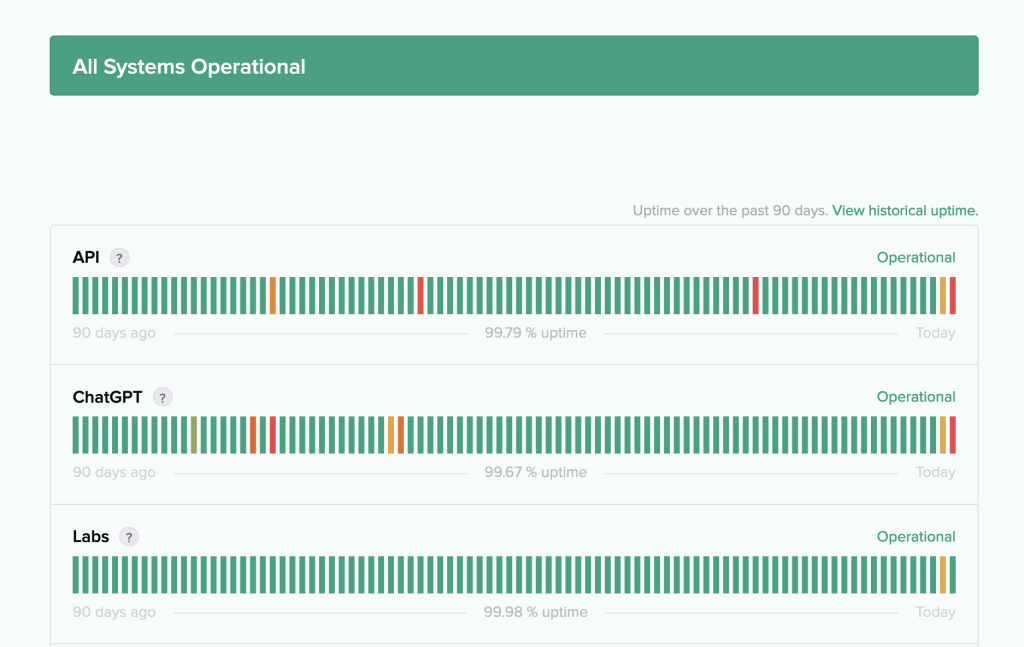Select today's green bar in the Labs row
This screenshot has width=1024, height=647.
pyautogui.click(x=953, y=575)
